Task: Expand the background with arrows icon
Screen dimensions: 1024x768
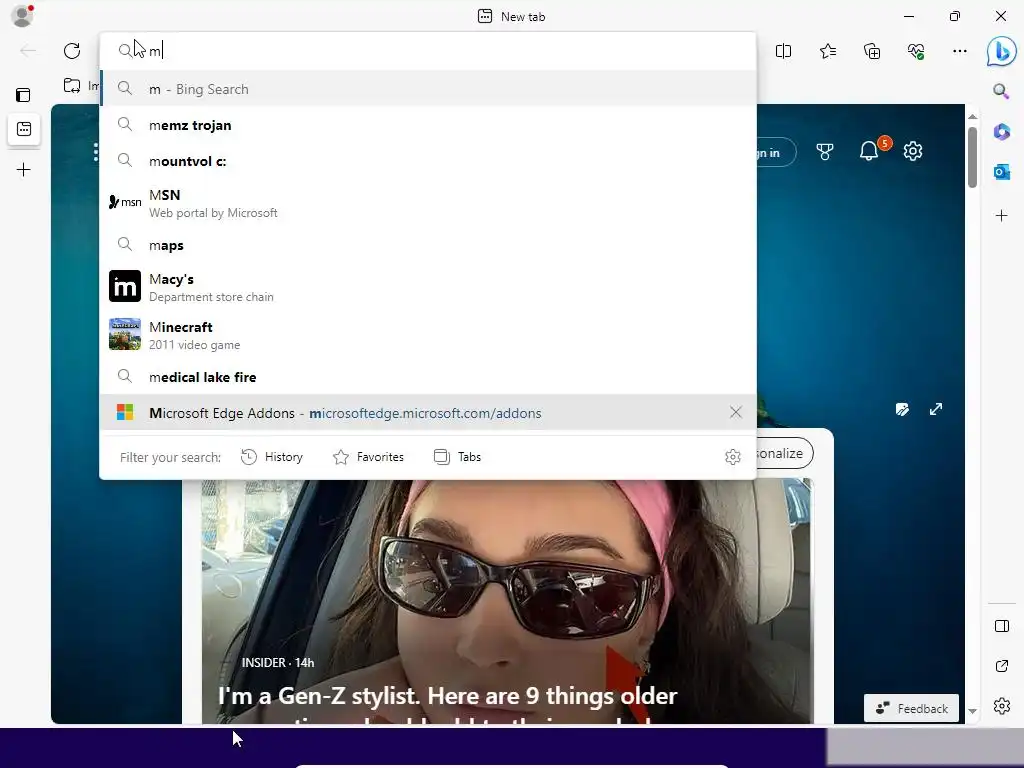Action: click(936, 409)
